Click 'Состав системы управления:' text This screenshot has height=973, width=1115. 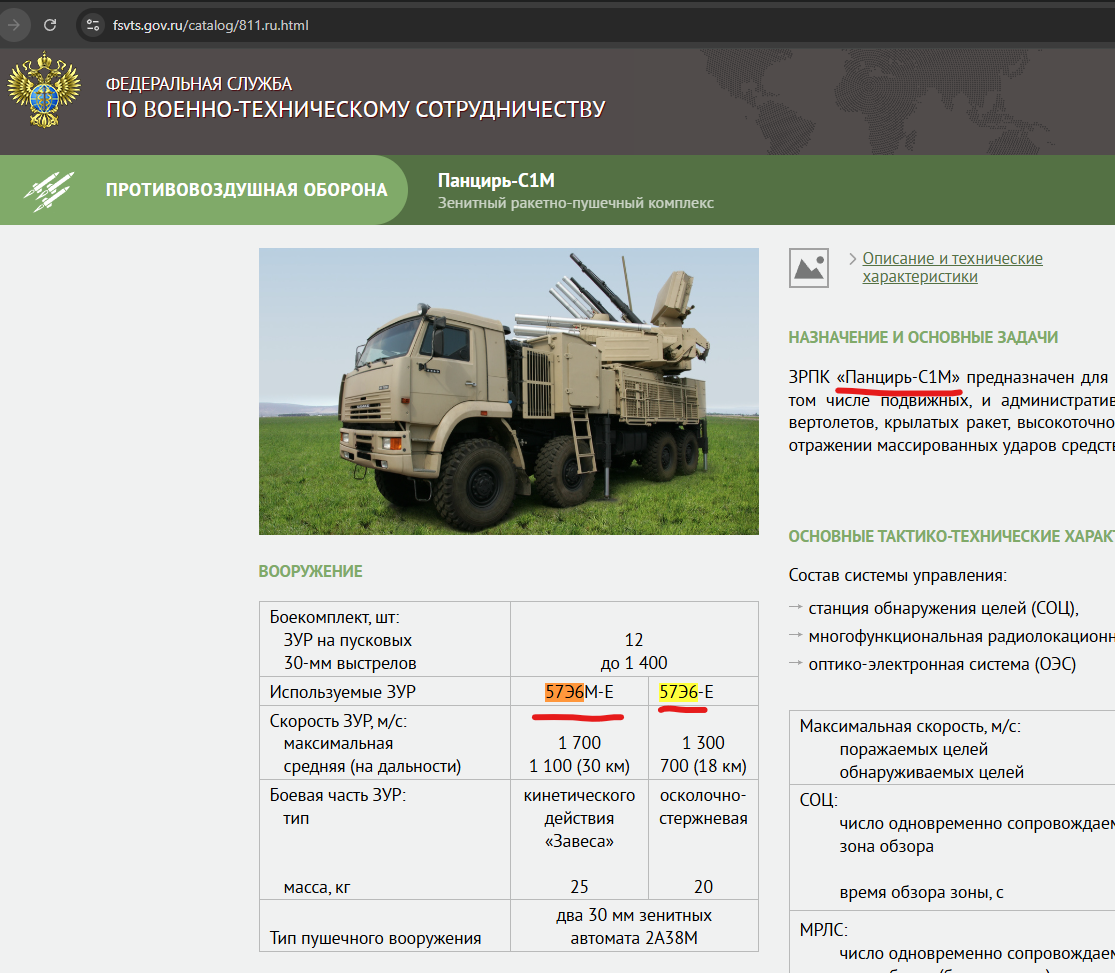[897, 575]
